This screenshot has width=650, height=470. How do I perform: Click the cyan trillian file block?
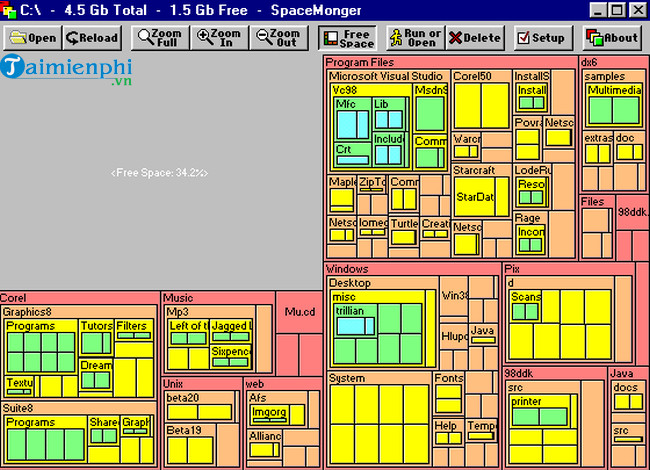pyautogui.click(x=350, y=311)
